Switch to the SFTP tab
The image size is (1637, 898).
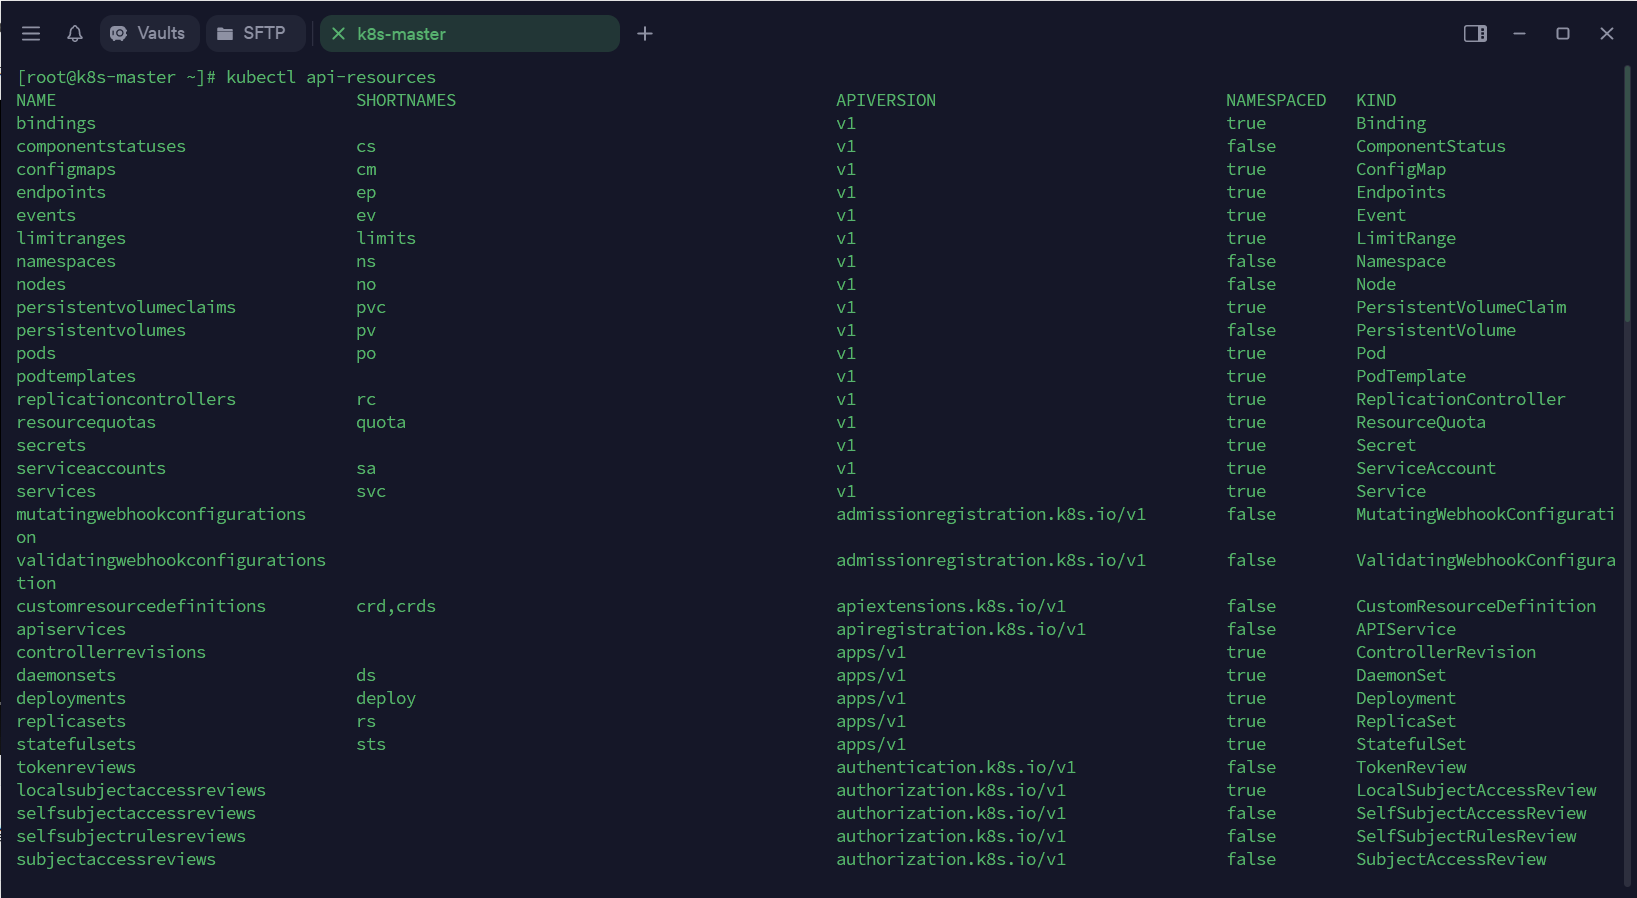(255, 34)
